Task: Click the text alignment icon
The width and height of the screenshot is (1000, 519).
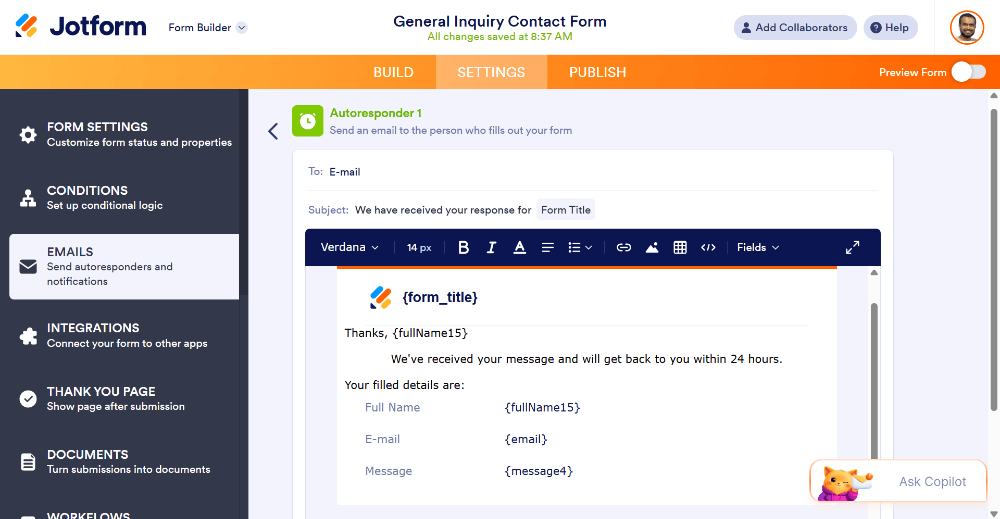Action: (547, 247)
